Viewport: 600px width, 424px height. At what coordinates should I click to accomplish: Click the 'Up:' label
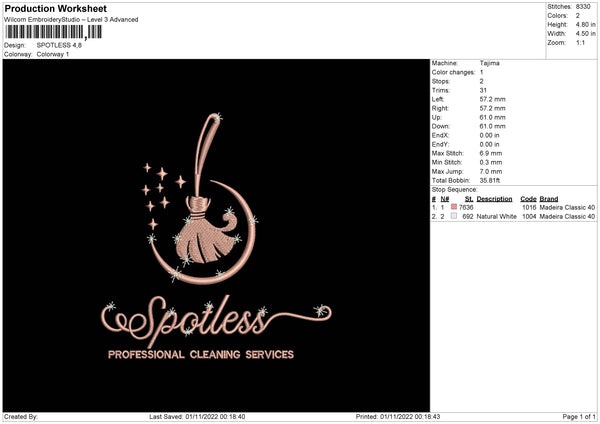[436, 117]
